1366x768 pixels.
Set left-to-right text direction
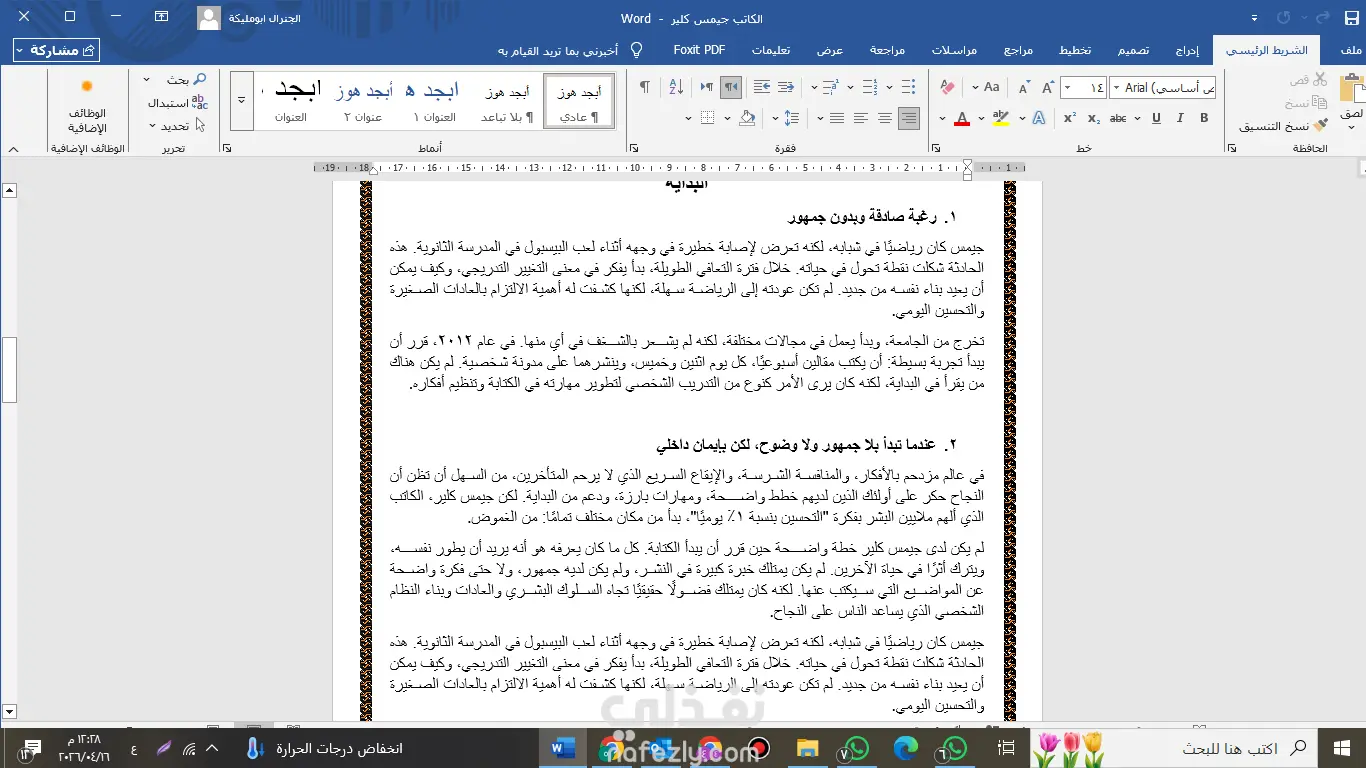point(708,87)
